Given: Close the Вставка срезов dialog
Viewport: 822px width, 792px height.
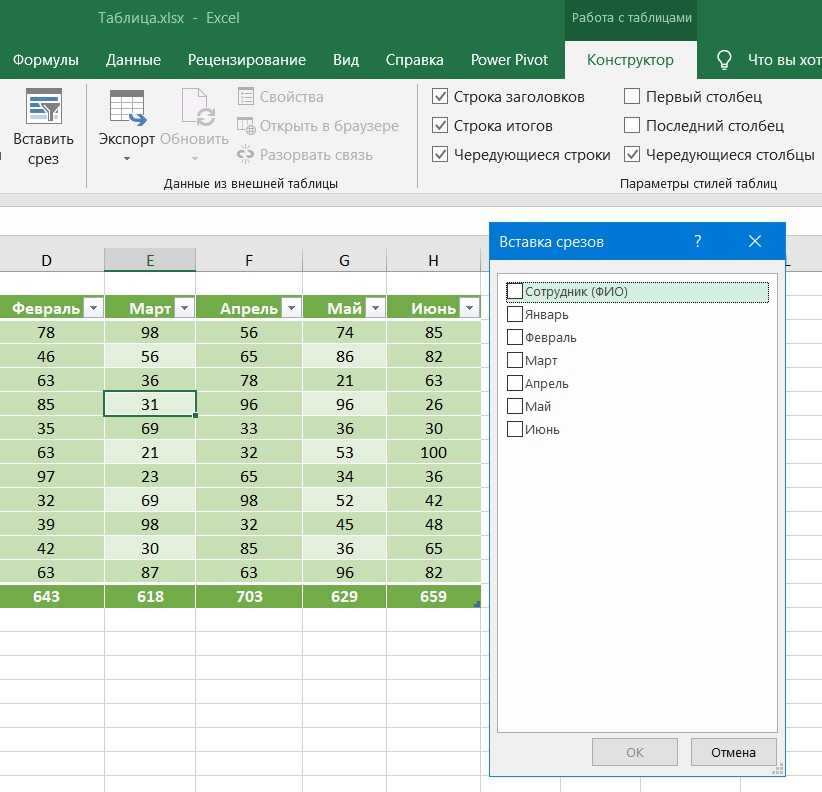Looking at the screenshot, I should click(x=755, y=241).
